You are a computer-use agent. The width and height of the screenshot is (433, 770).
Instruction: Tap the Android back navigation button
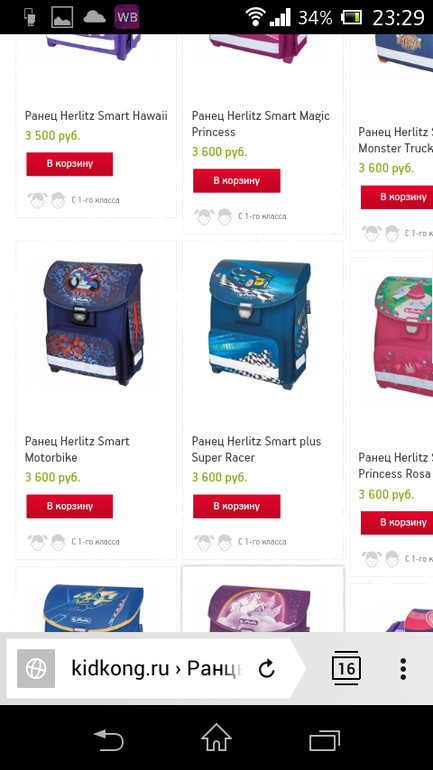coord(108,740)
